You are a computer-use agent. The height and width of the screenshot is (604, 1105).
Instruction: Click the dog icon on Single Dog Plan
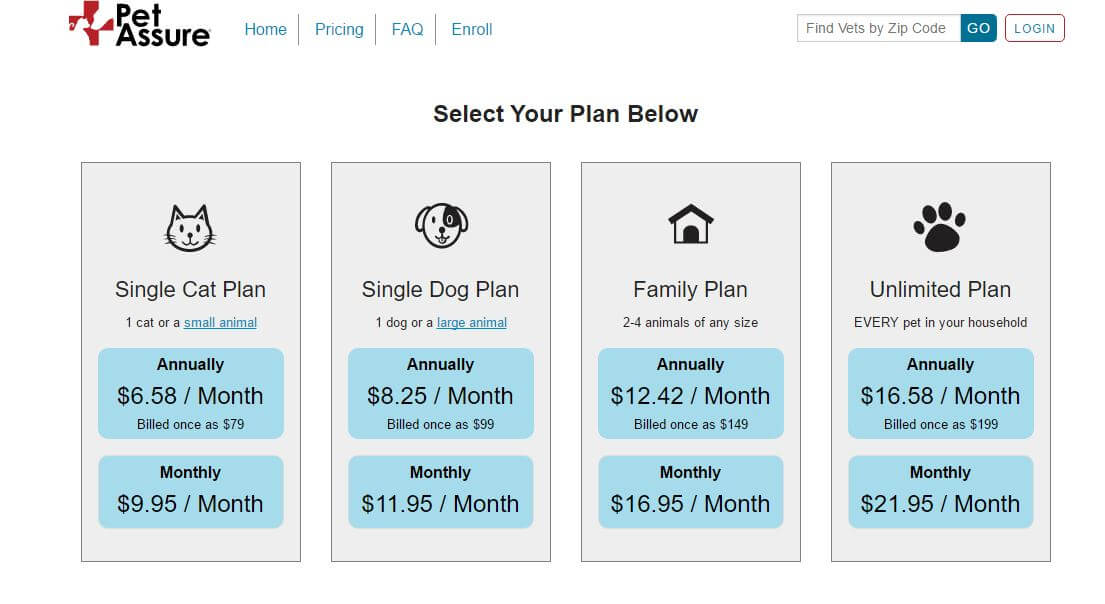coord(440,223)
